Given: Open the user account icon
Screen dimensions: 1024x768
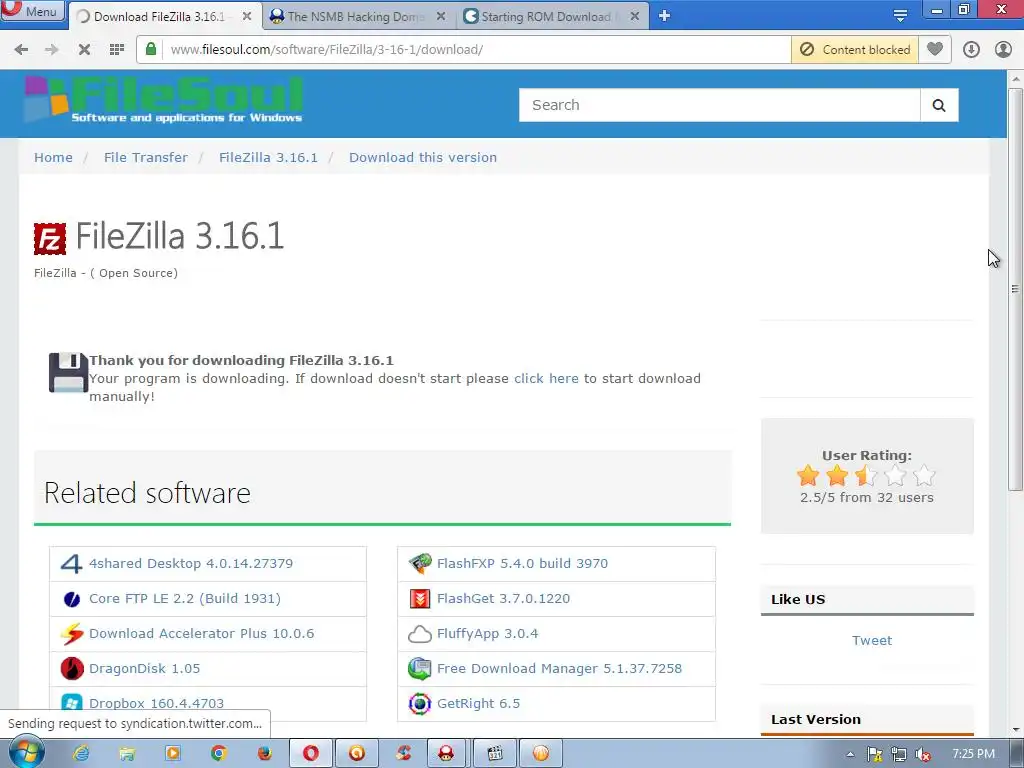Looking at the screenshot, I should tap(1003, 50).
